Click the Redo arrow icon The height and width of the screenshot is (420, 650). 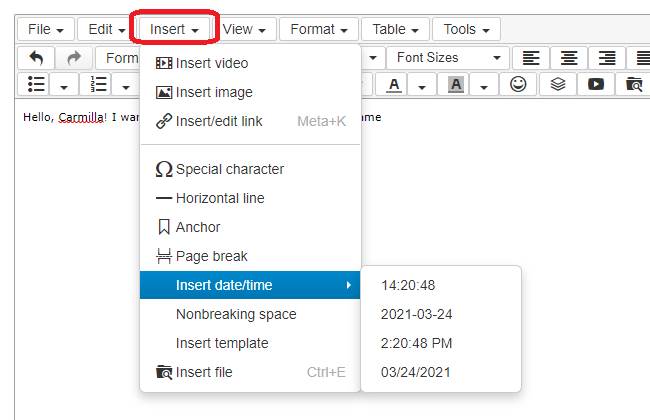(x=74, y=58)
